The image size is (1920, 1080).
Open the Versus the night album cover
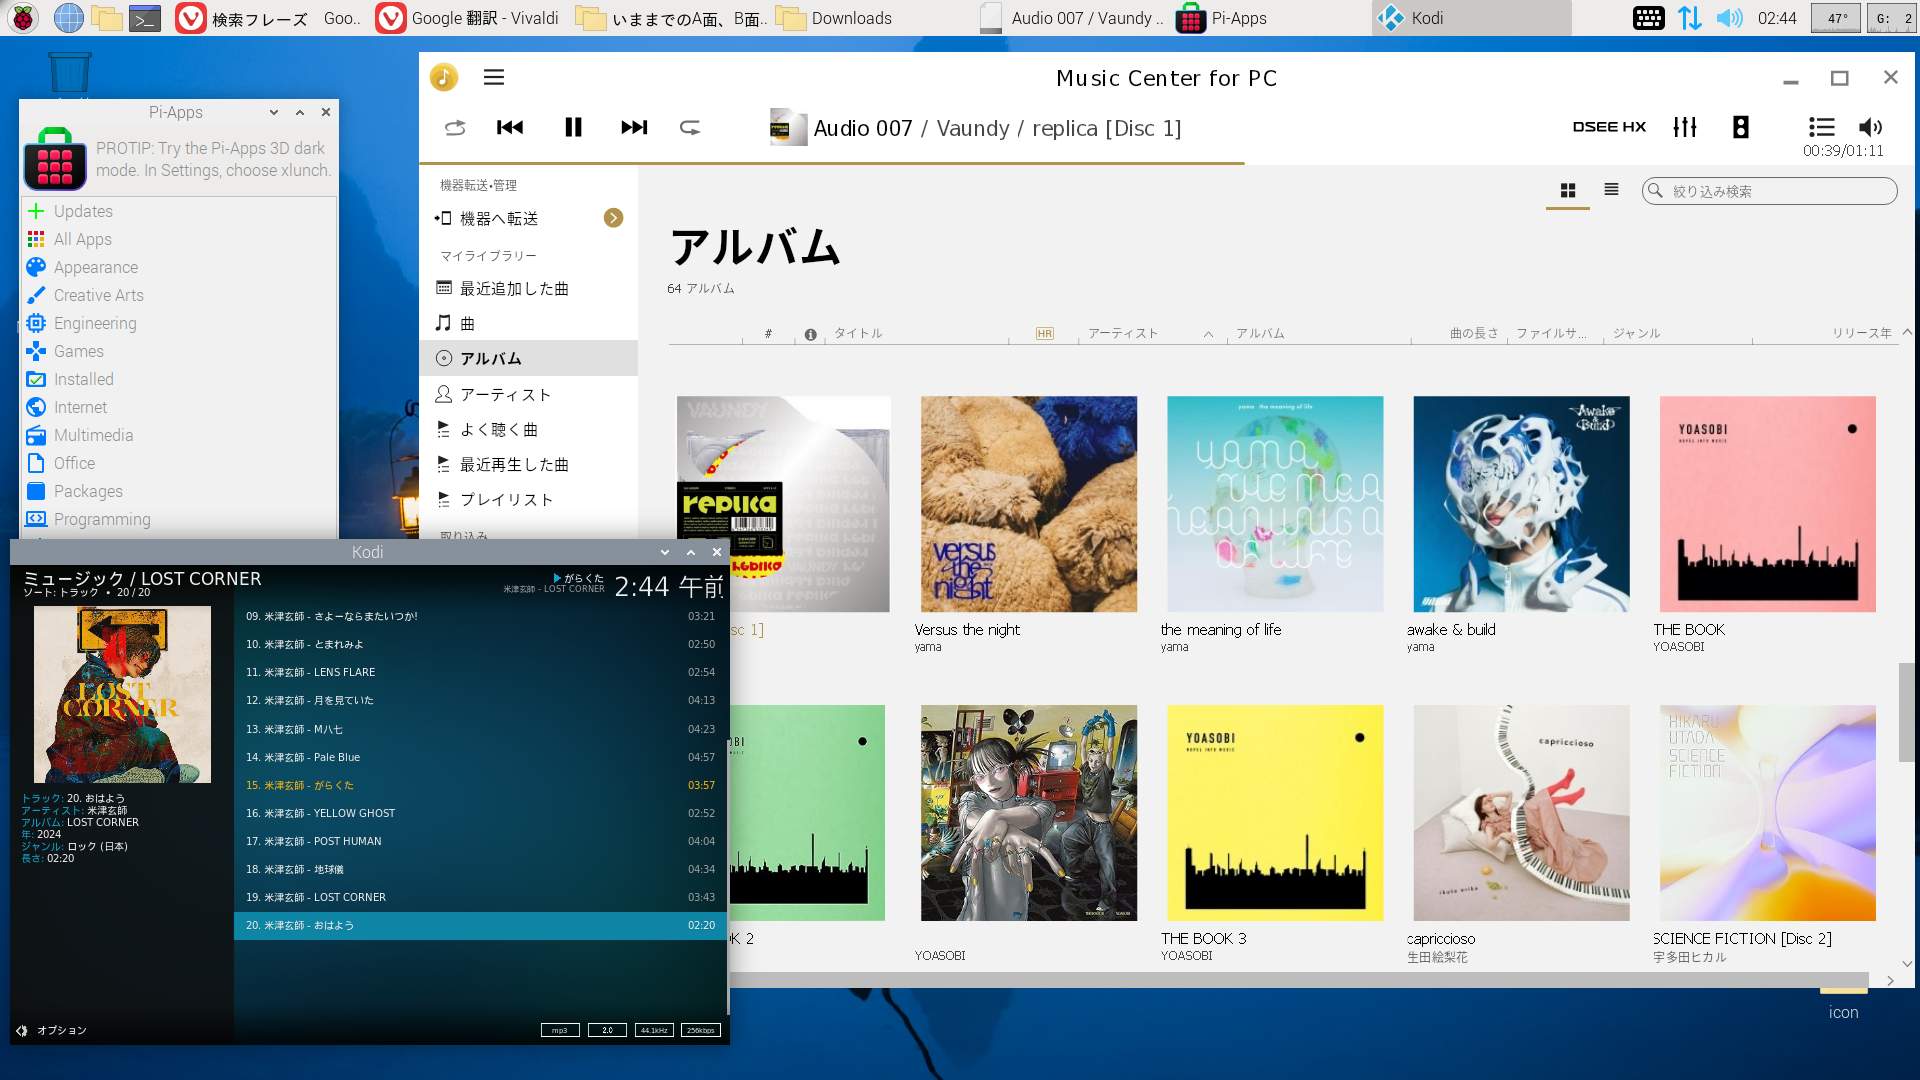click(1029, 504)
